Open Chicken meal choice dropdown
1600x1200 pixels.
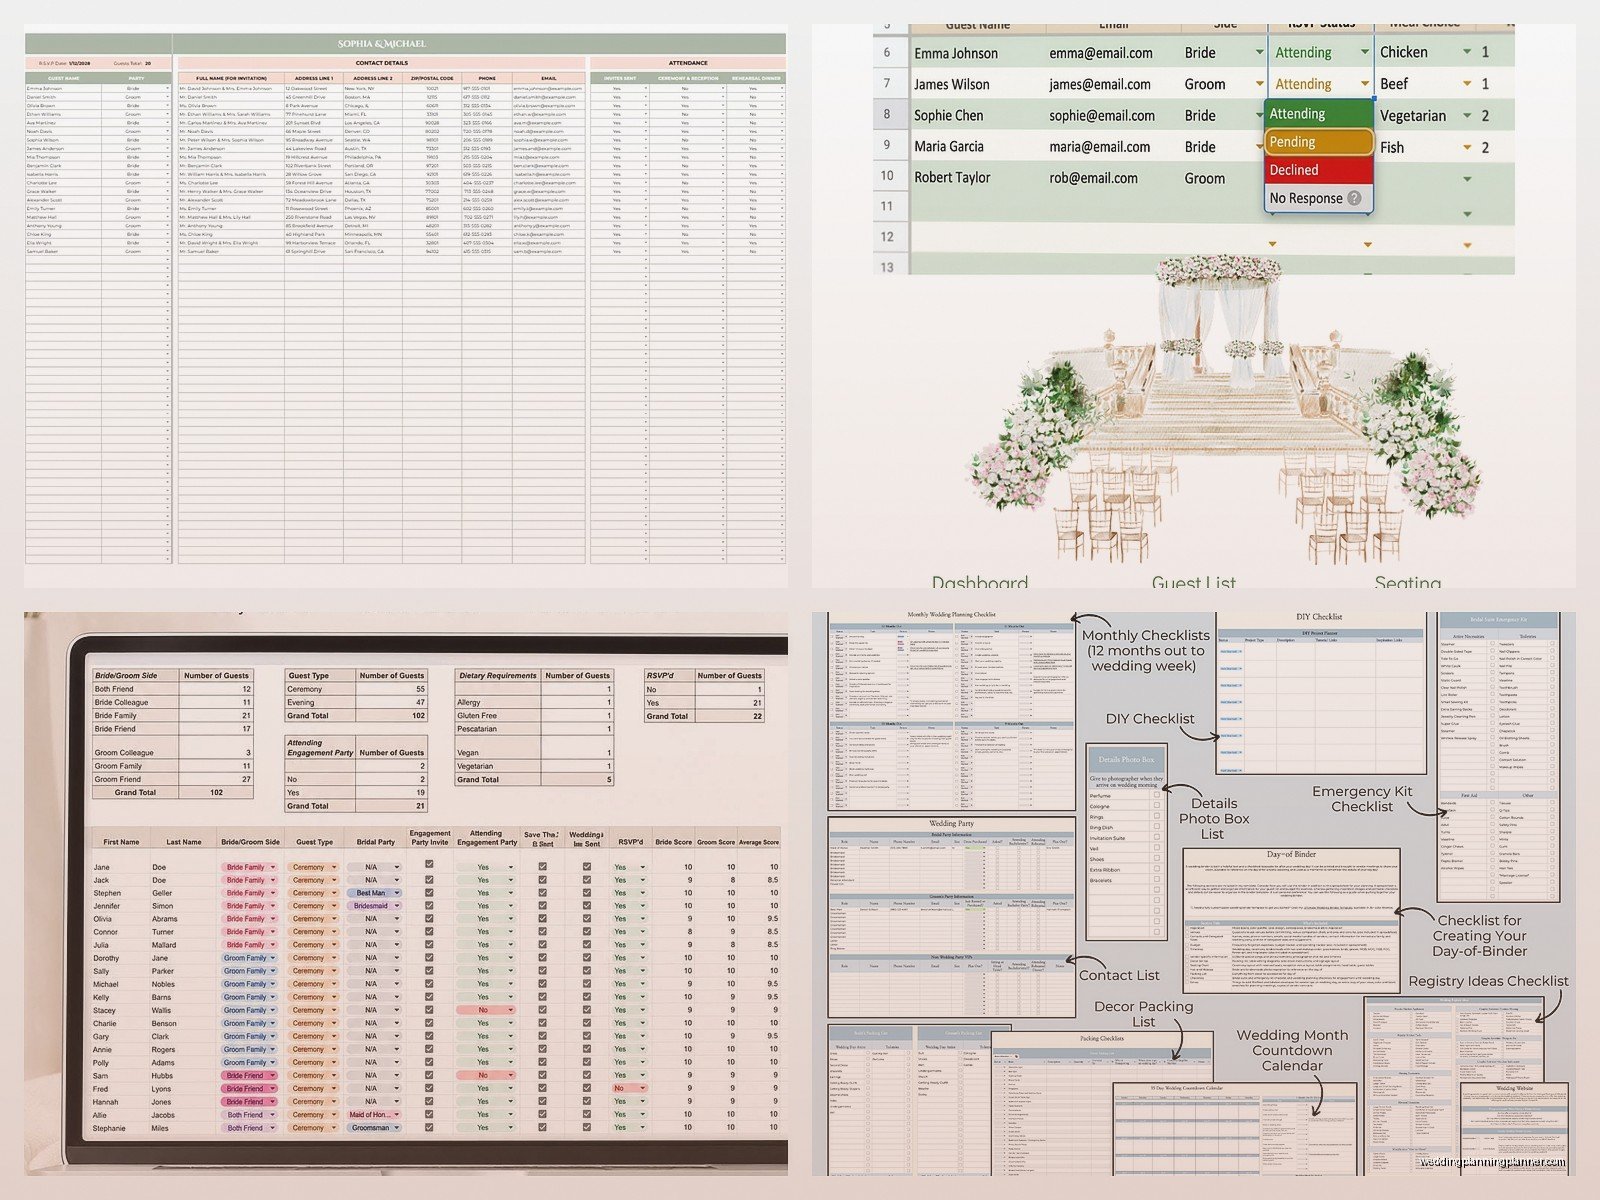(1467, 52)
